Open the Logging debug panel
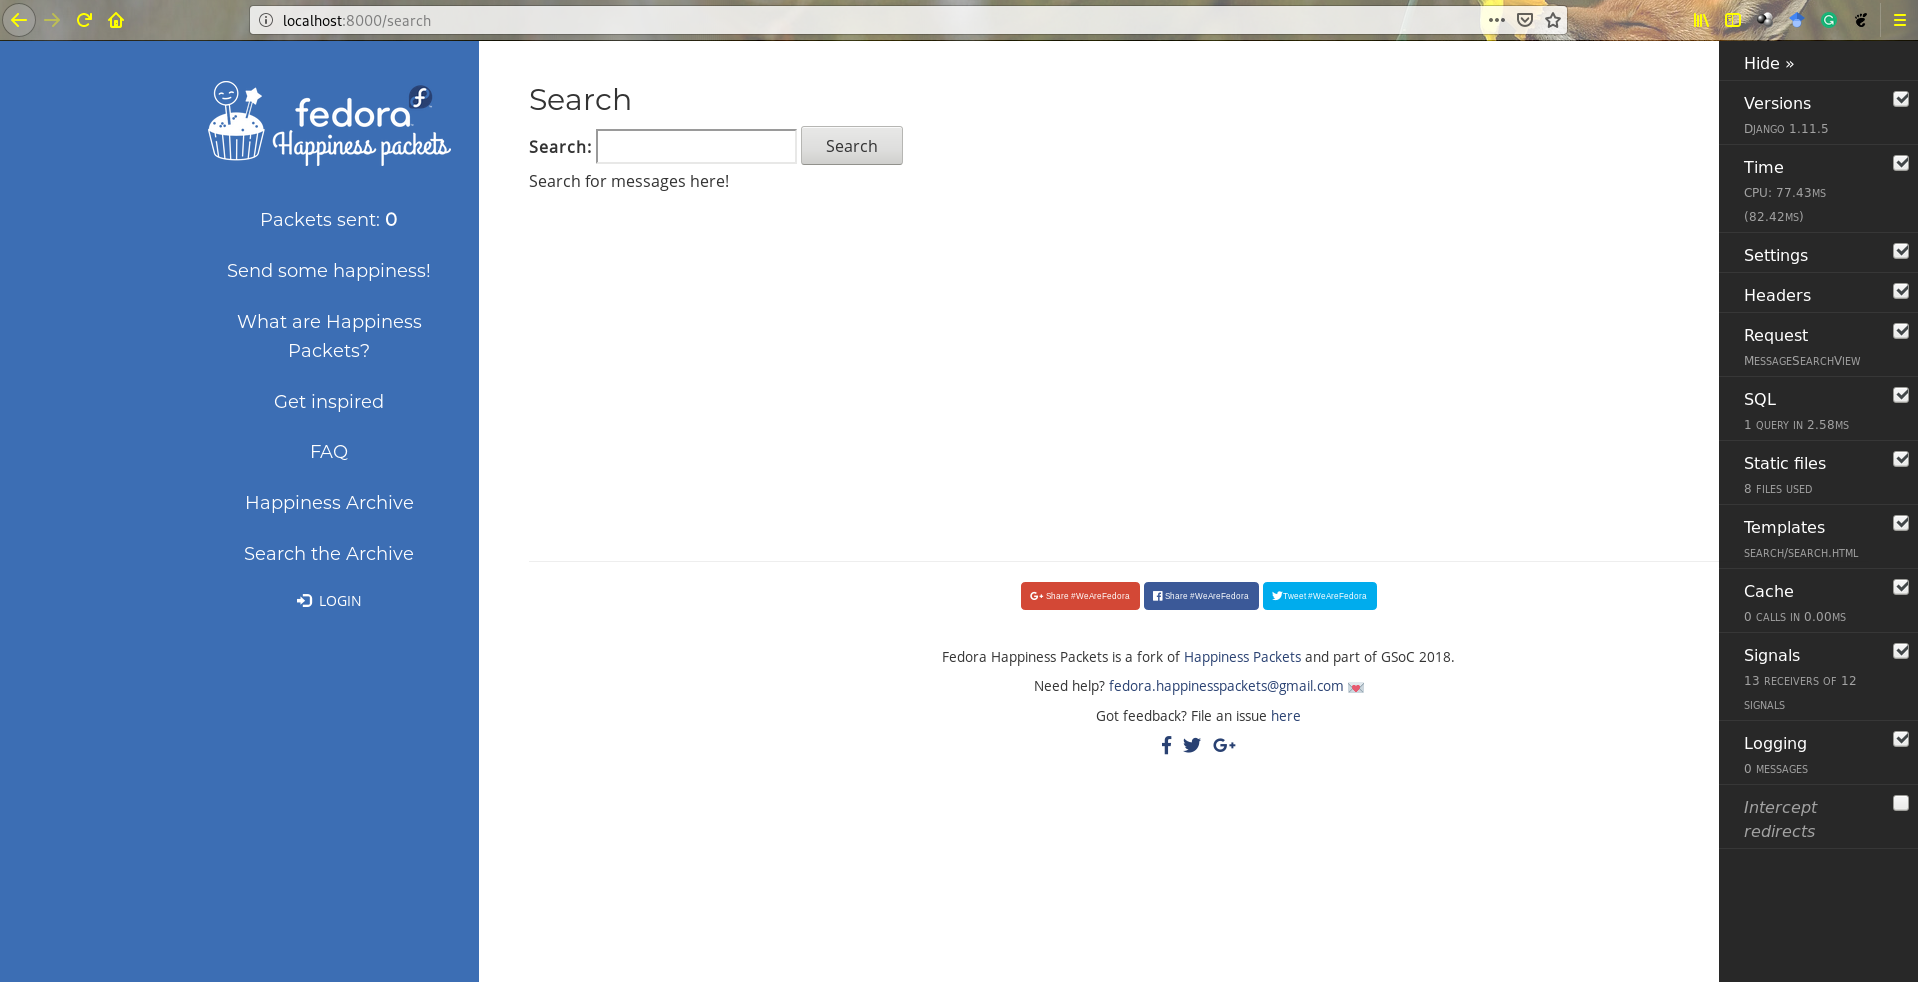This screenshot has height=982, width=1918. click(1775, 743)
